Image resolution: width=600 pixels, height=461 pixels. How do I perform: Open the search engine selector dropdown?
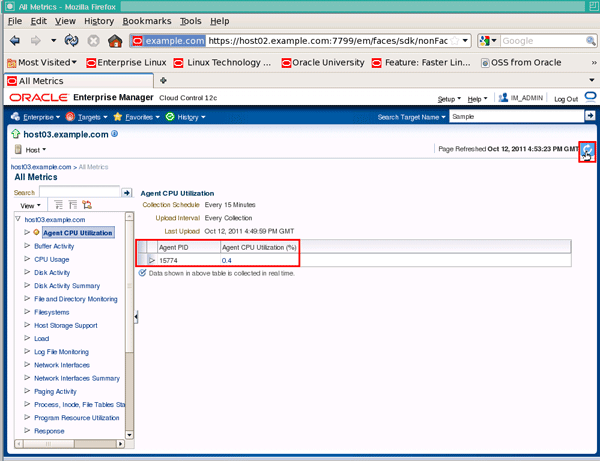[x=488, y=41]
